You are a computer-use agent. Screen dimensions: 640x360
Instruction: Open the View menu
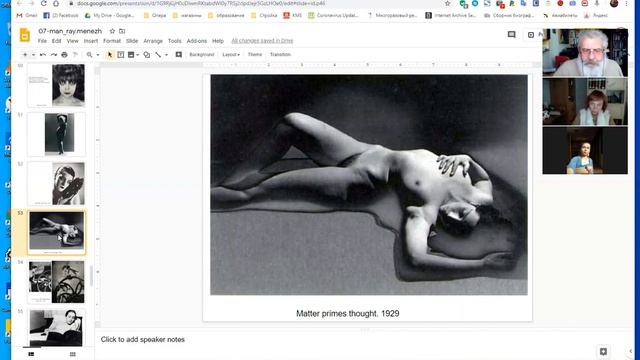click(x=72, y=41)
